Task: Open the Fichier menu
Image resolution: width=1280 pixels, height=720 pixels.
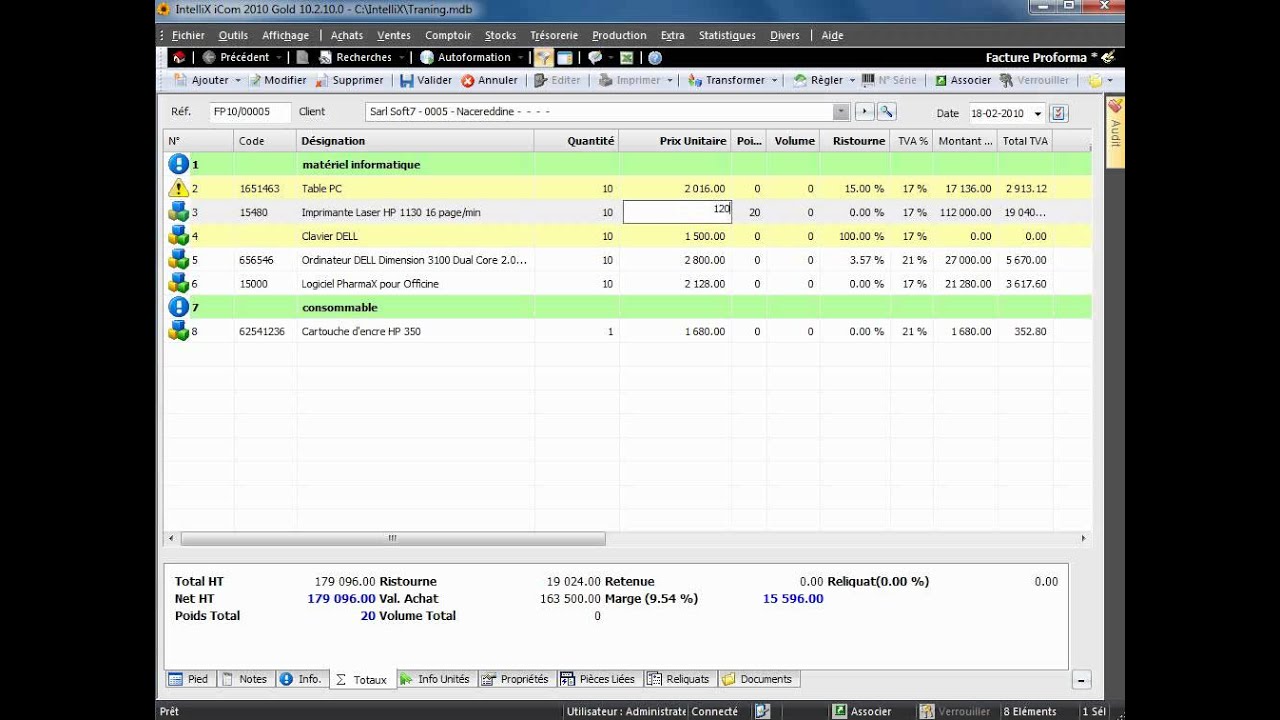Action: pyautogui.click(x=188, y=35)
